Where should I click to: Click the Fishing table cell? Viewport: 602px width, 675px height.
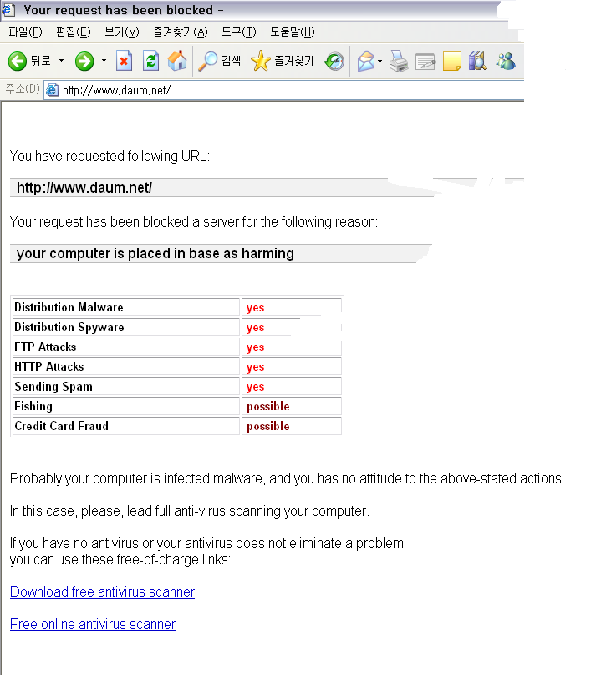(126, 406)
